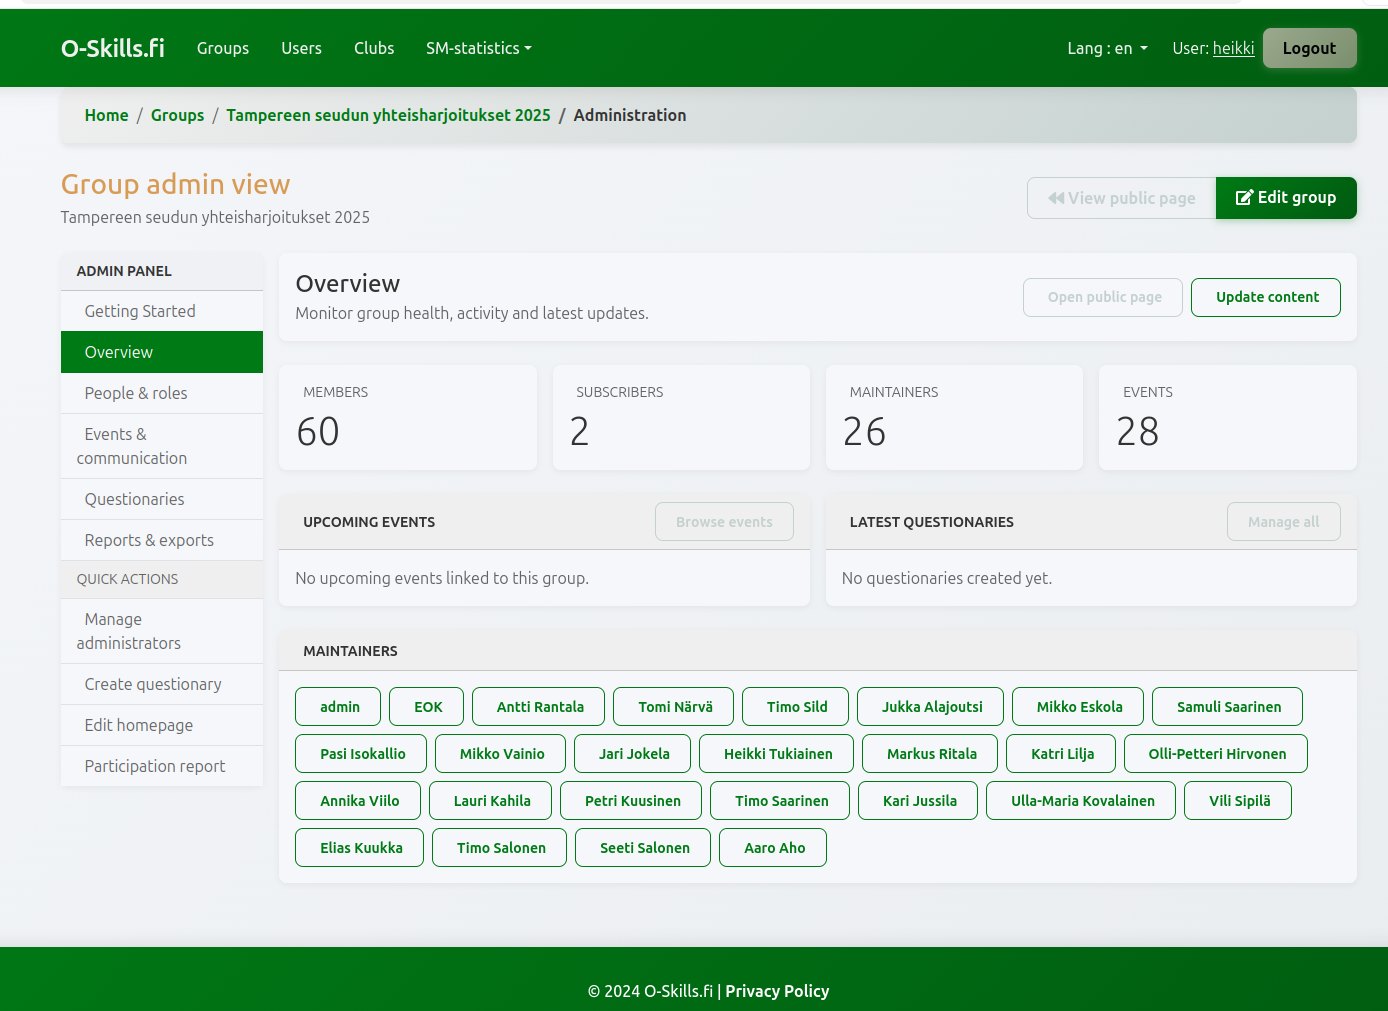Expand the Lang: en language selector

(1106, 48)
